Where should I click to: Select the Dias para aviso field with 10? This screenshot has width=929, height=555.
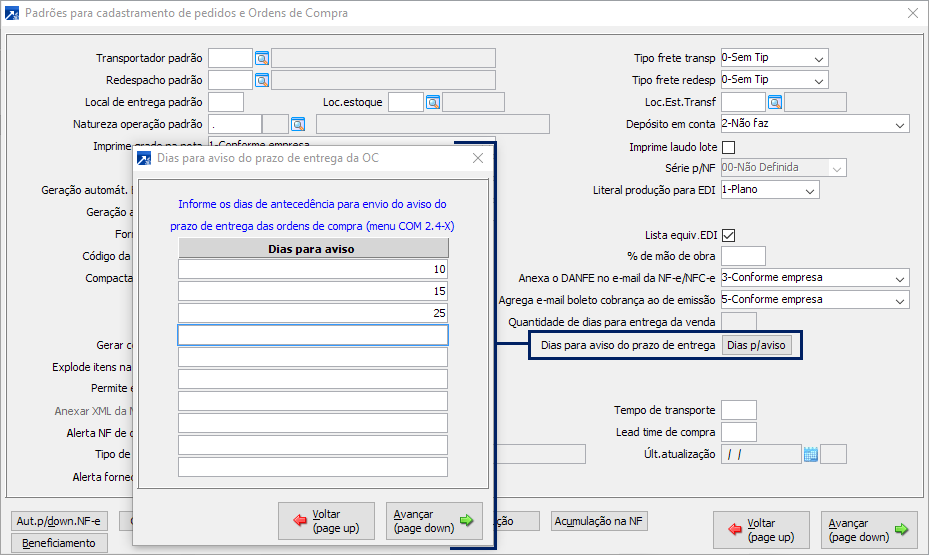pos(313,270)
